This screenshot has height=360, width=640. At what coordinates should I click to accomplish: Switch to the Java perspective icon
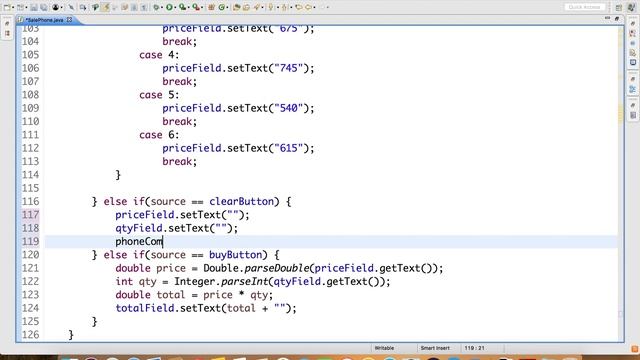coord(631,7)
